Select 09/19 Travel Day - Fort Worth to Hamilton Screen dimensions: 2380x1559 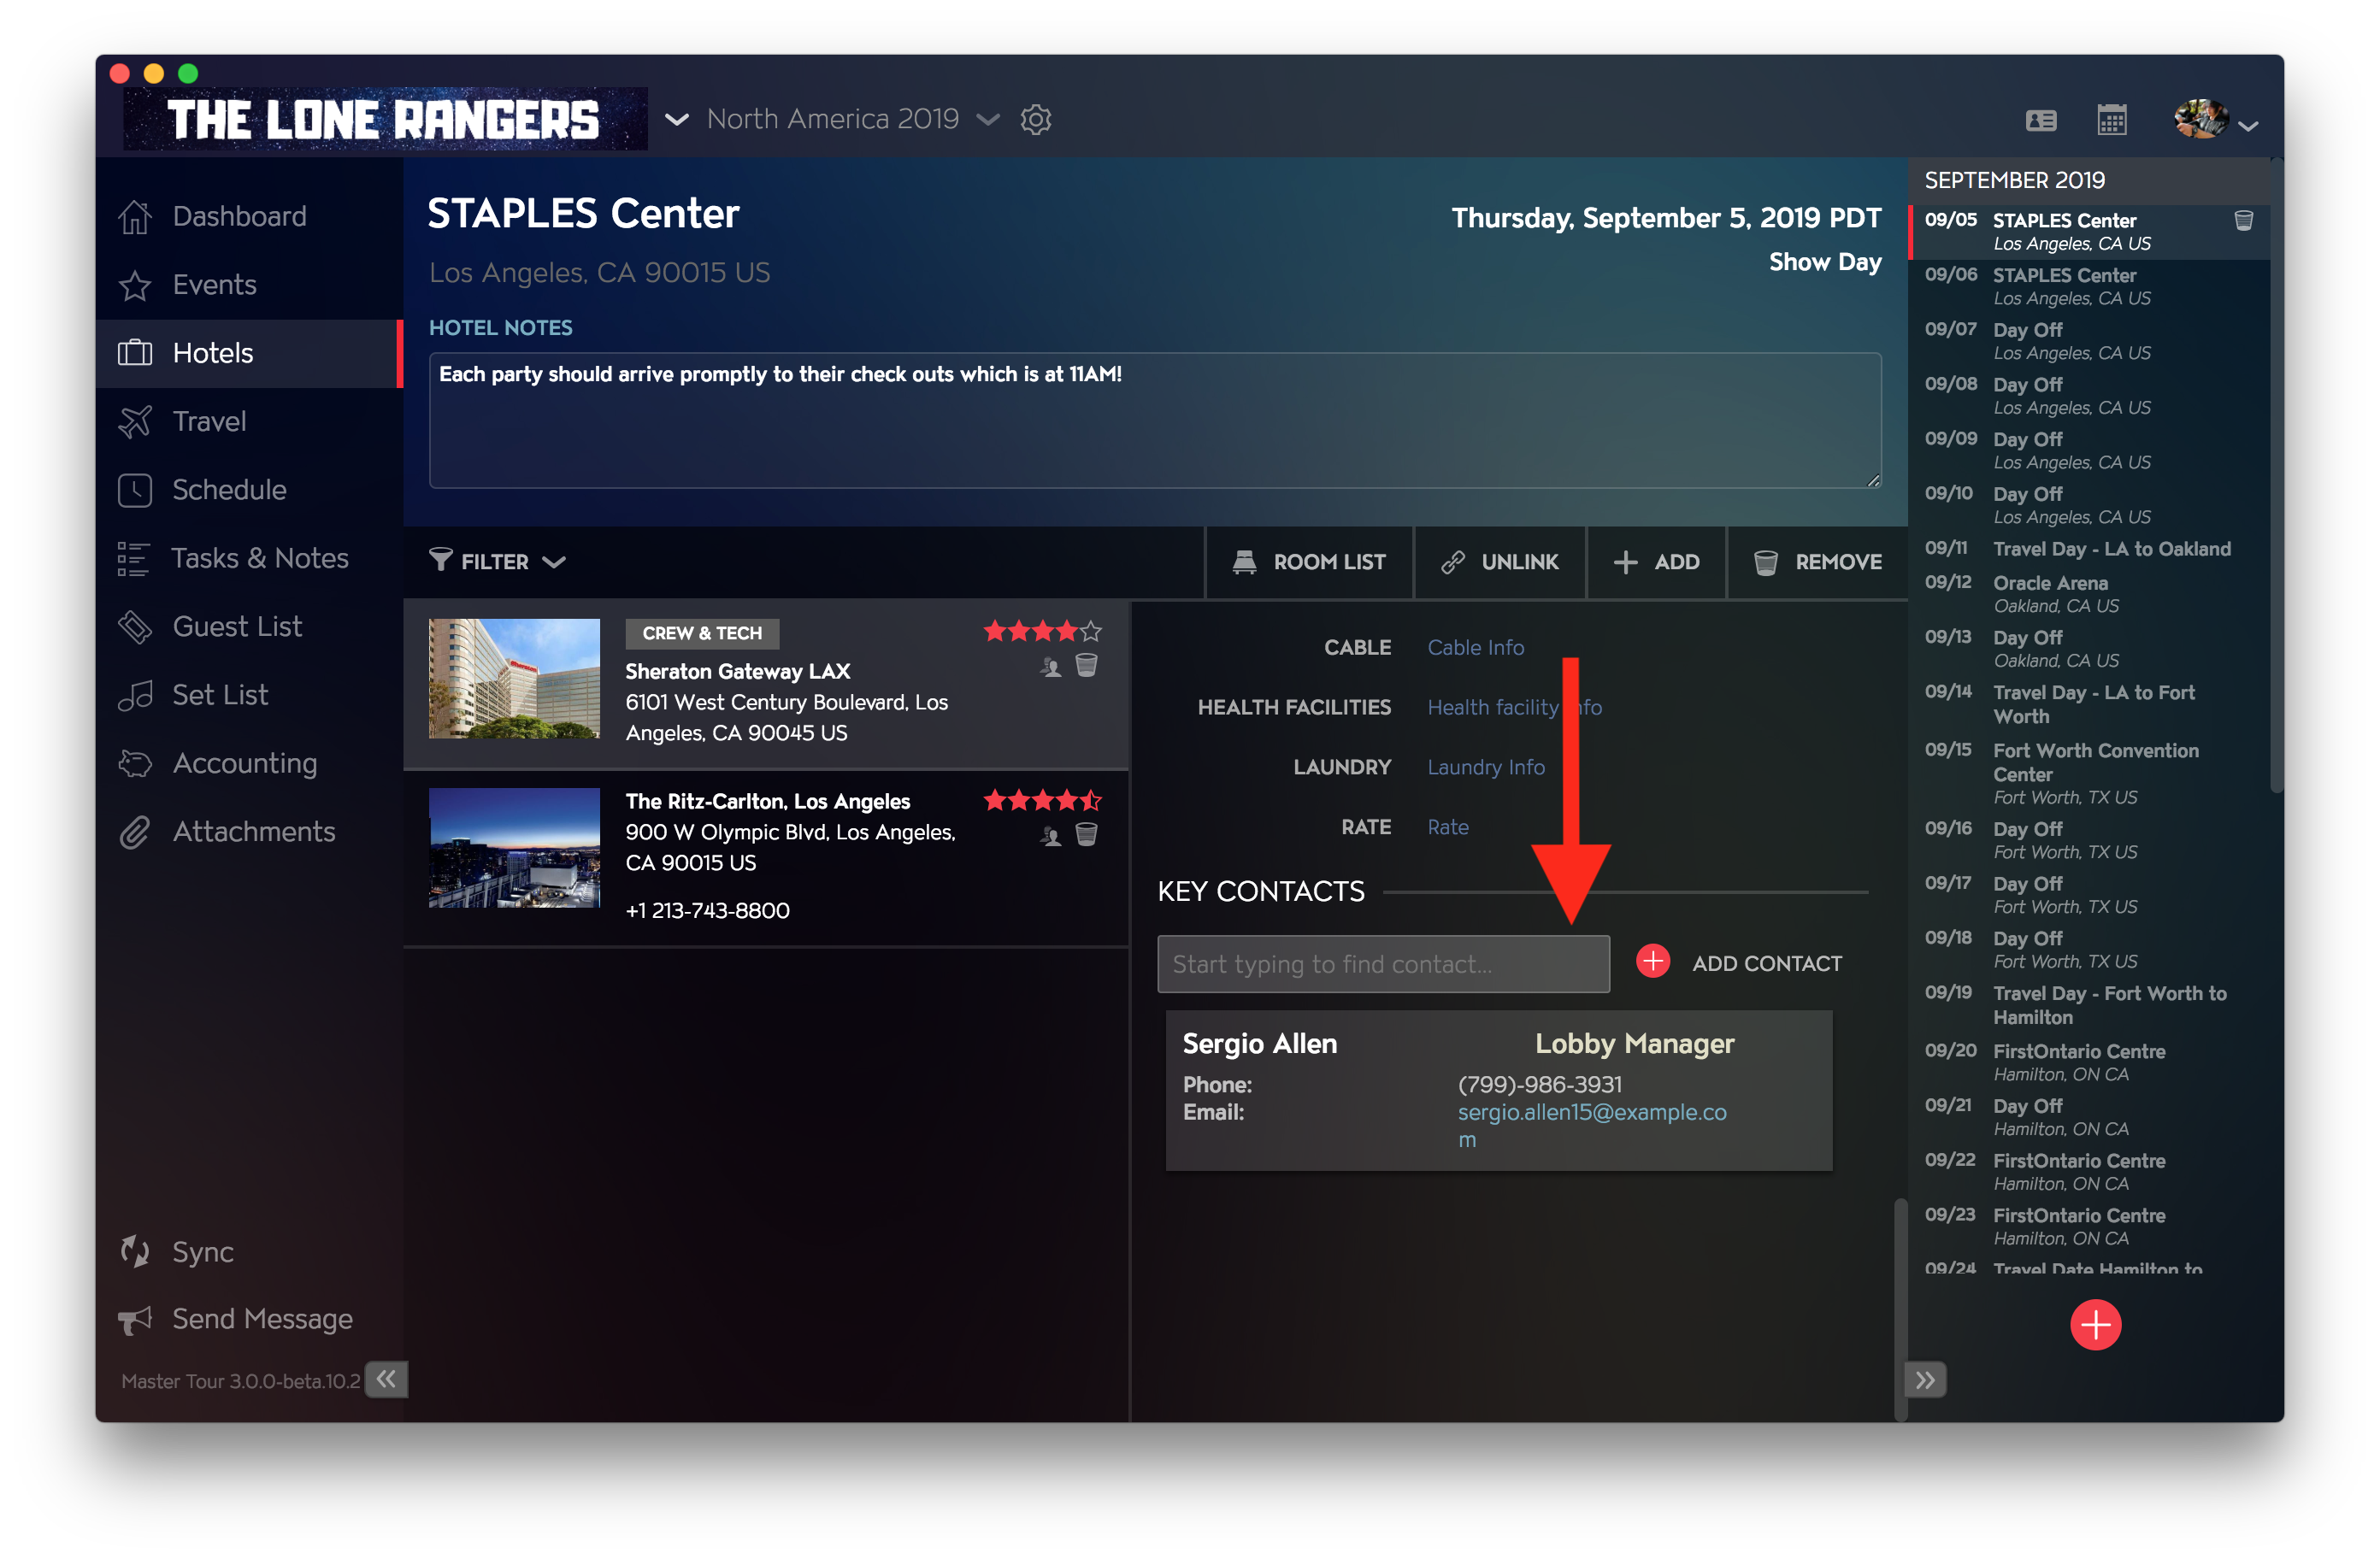click(2089, 1005)
